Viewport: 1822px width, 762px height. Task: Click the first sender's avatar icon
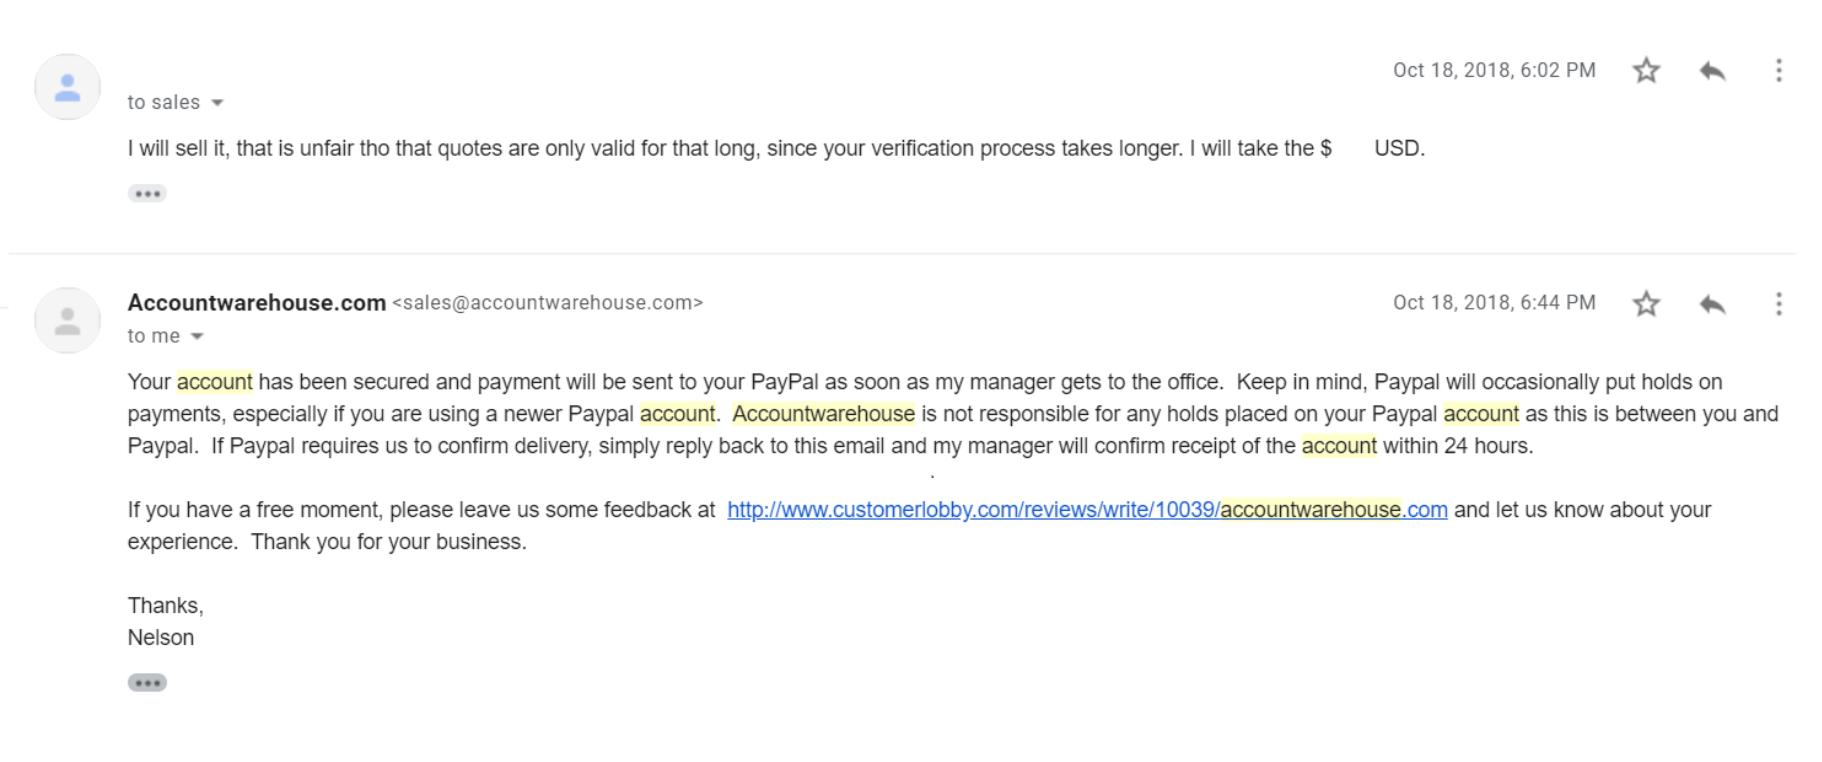click(x=67, y=87)
